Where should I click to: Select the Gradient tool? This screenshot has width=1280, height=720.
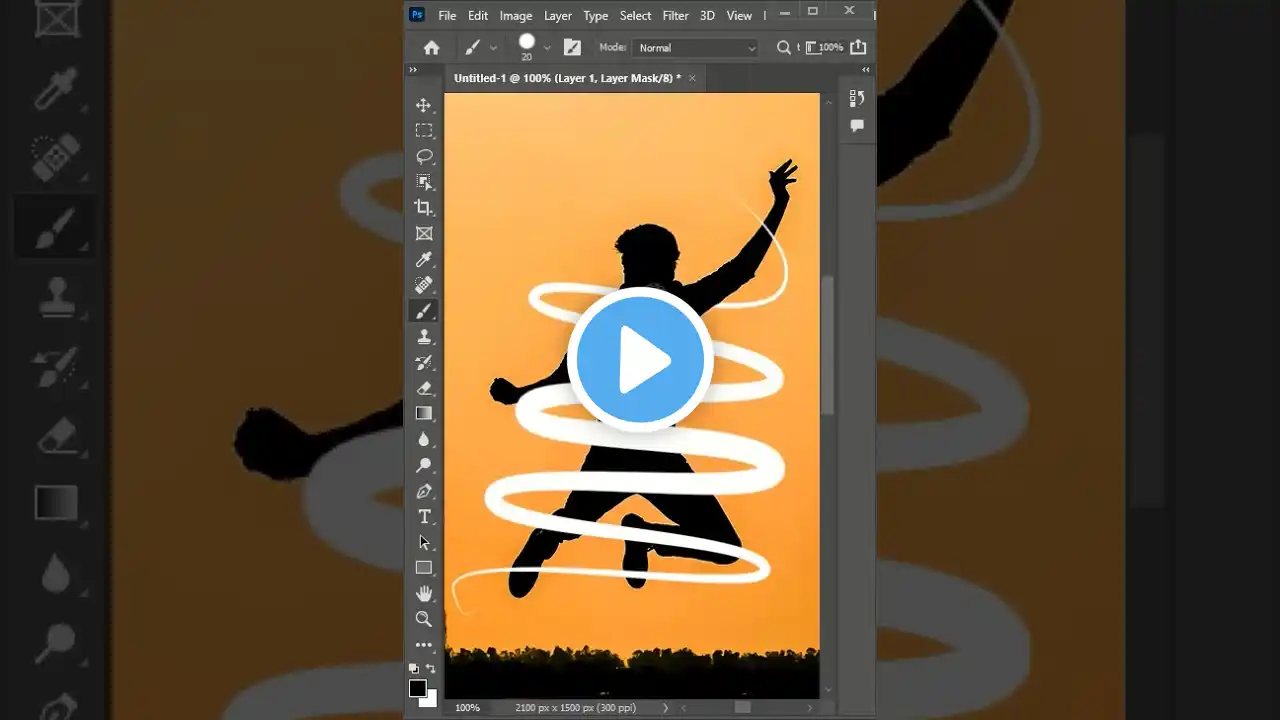coord(424,413)
